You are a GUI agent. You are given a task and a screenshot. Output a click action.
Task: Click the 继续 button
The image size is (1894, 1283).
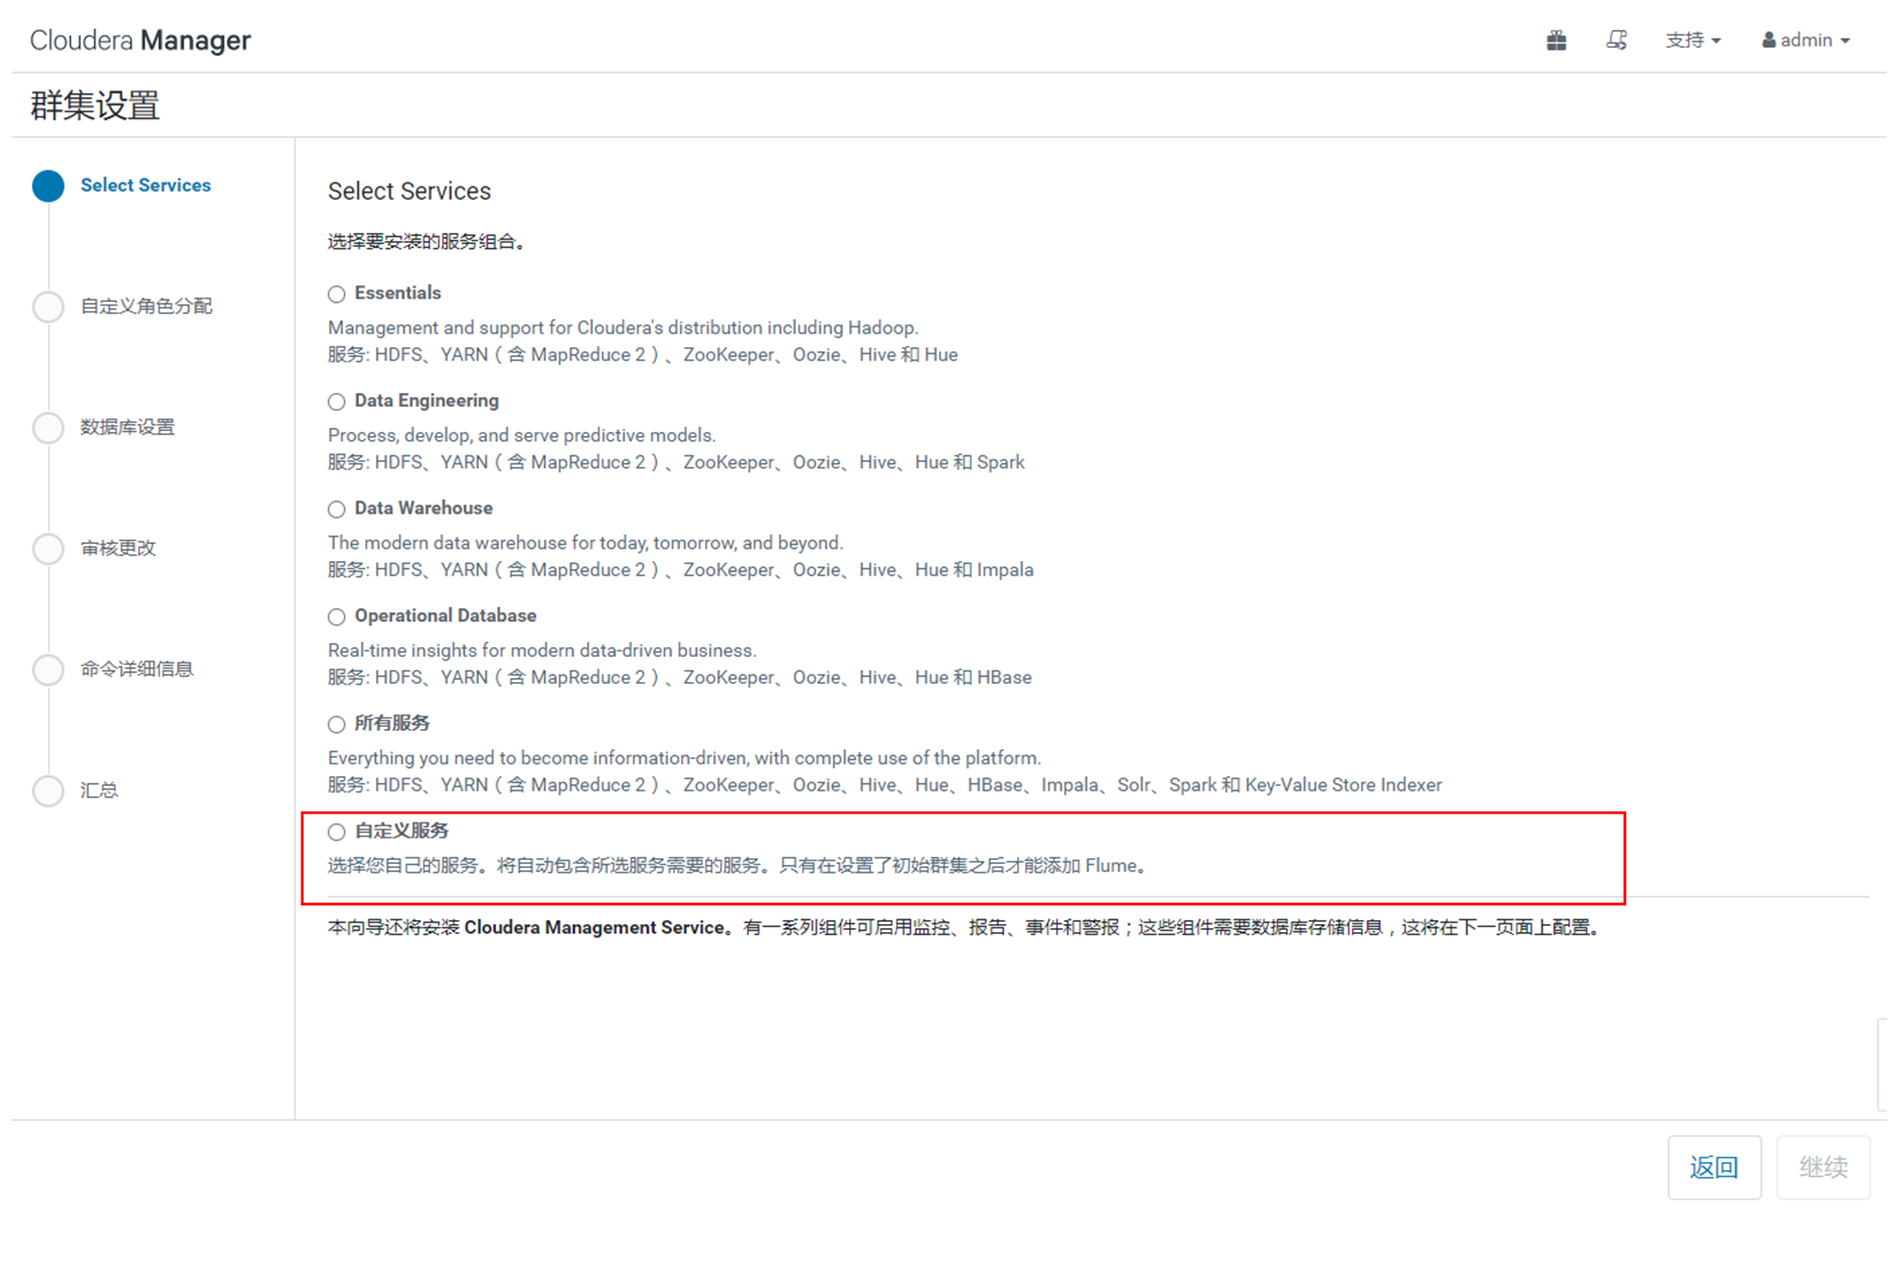[1823, 1167]
